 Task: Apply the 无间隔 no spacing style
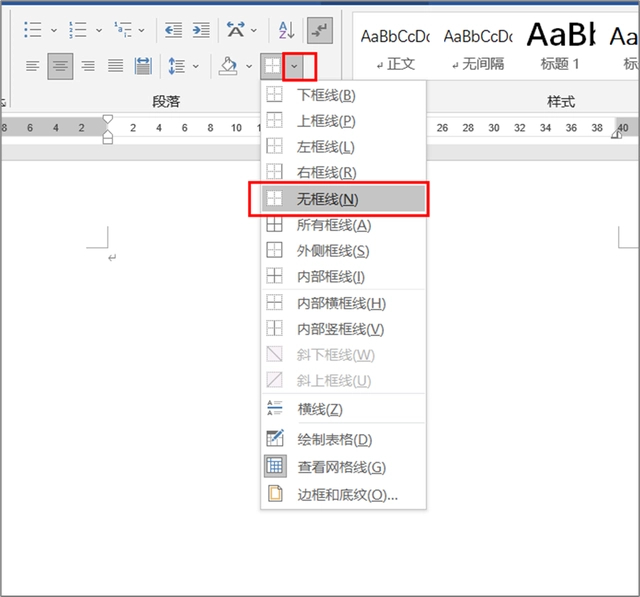tap(478, 49)
